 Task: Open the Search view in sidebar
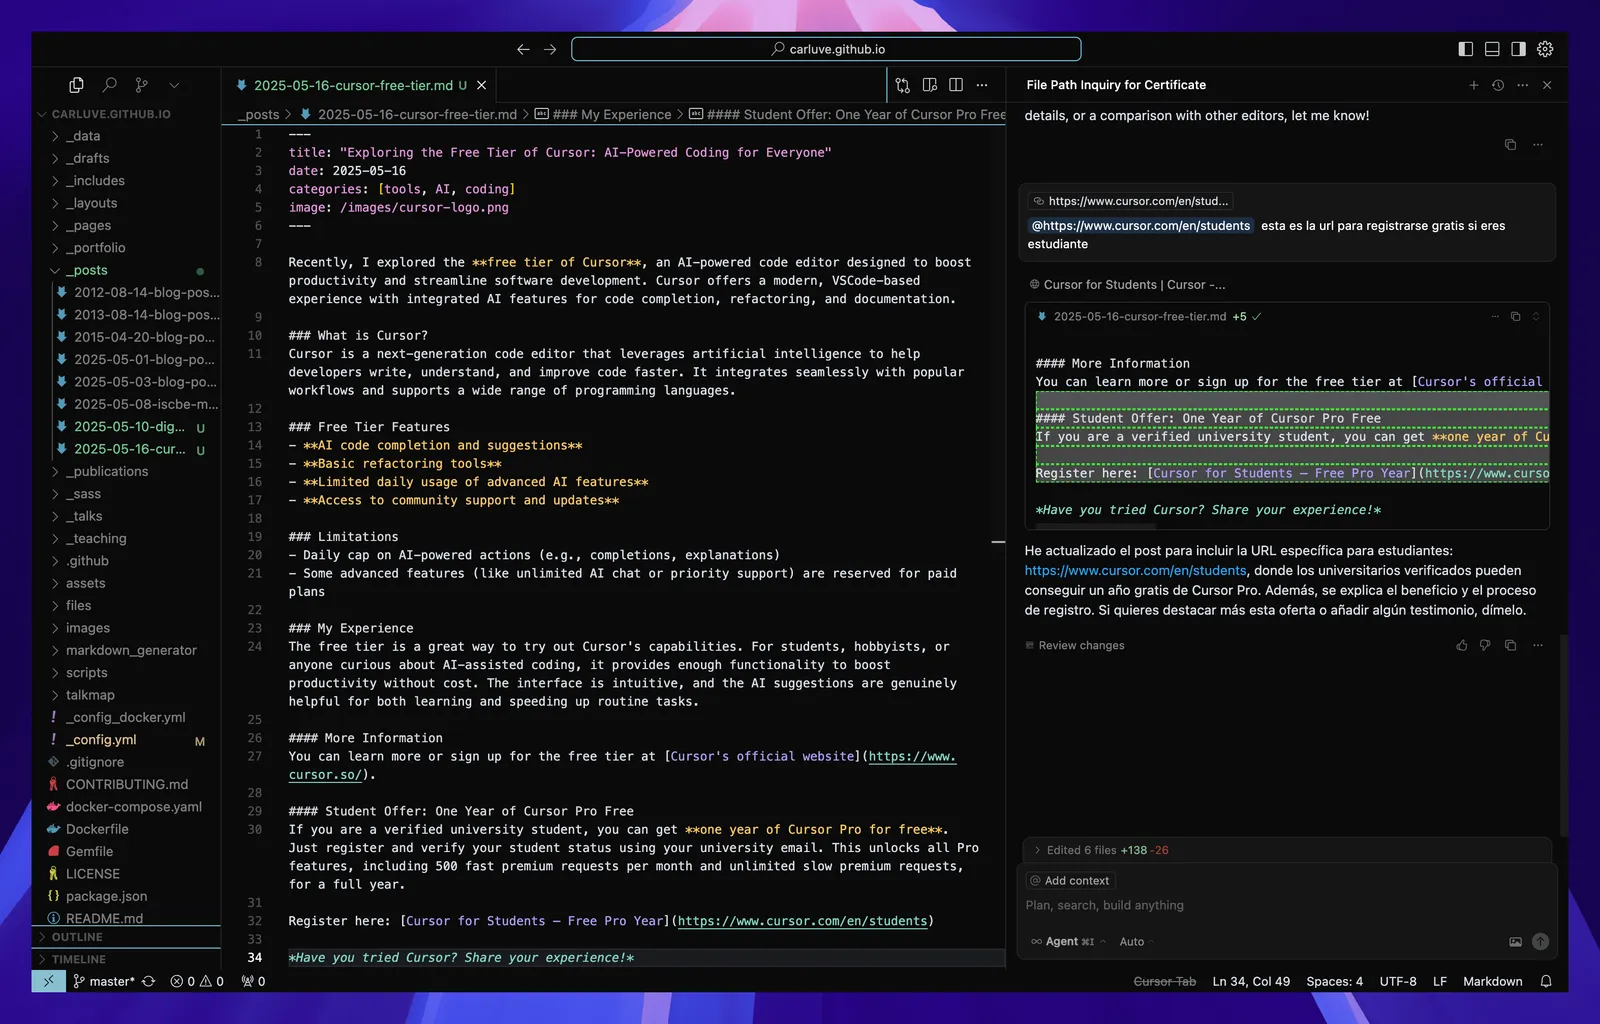tap(110, 85)
